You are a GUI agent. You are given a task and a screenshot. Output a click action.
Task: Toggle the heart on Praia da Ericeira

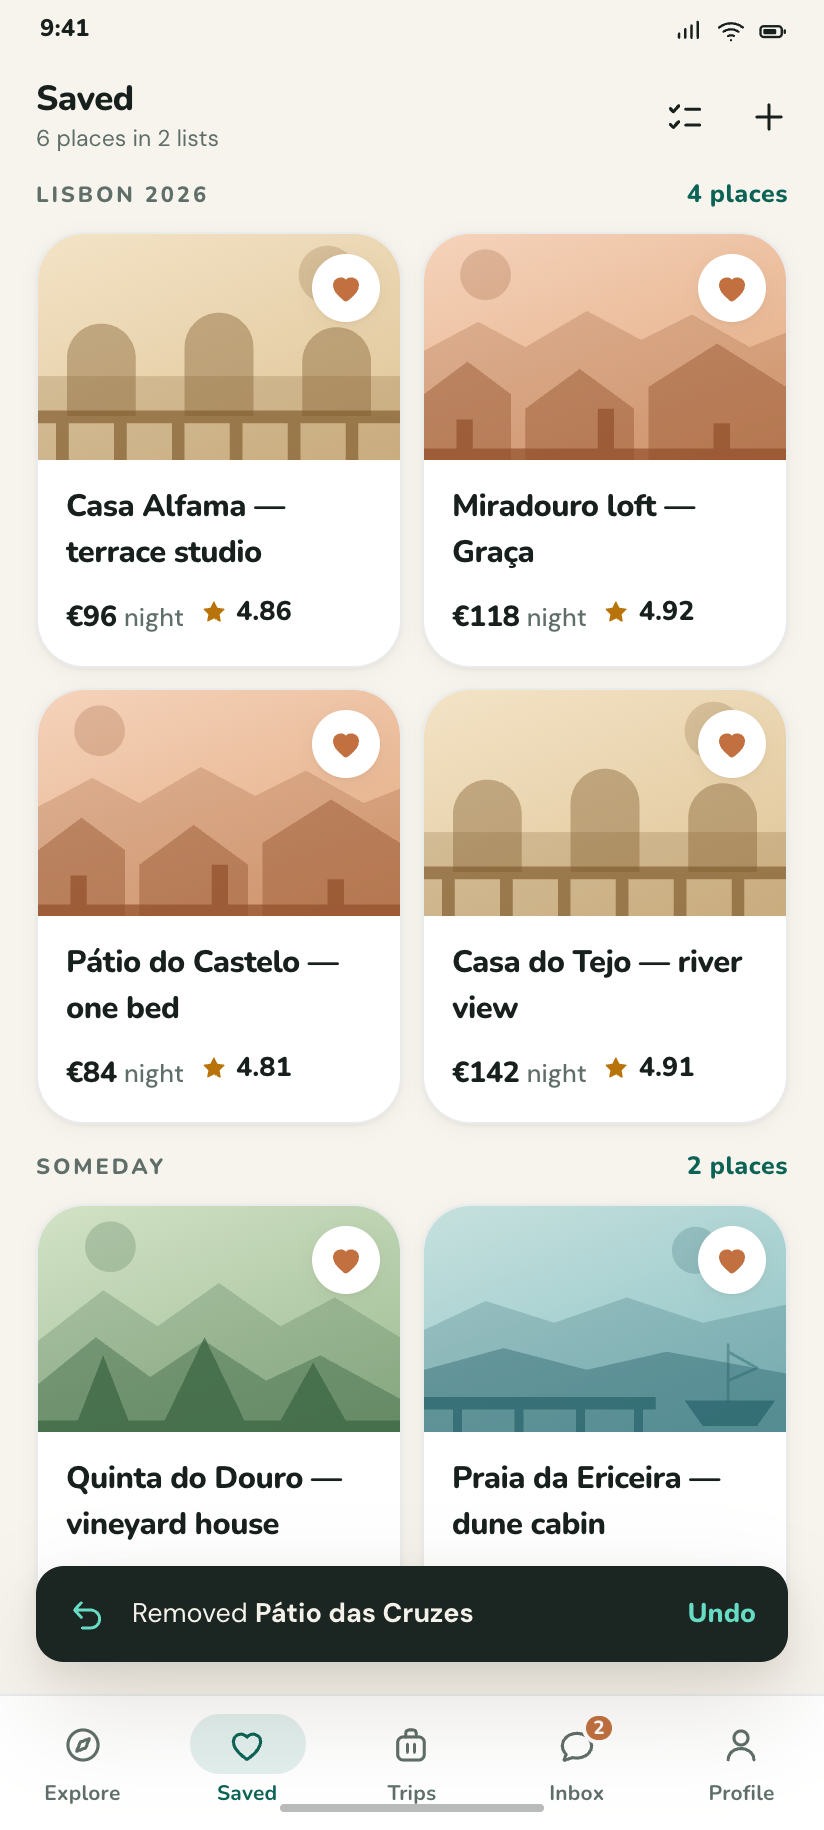[732, 1260]
